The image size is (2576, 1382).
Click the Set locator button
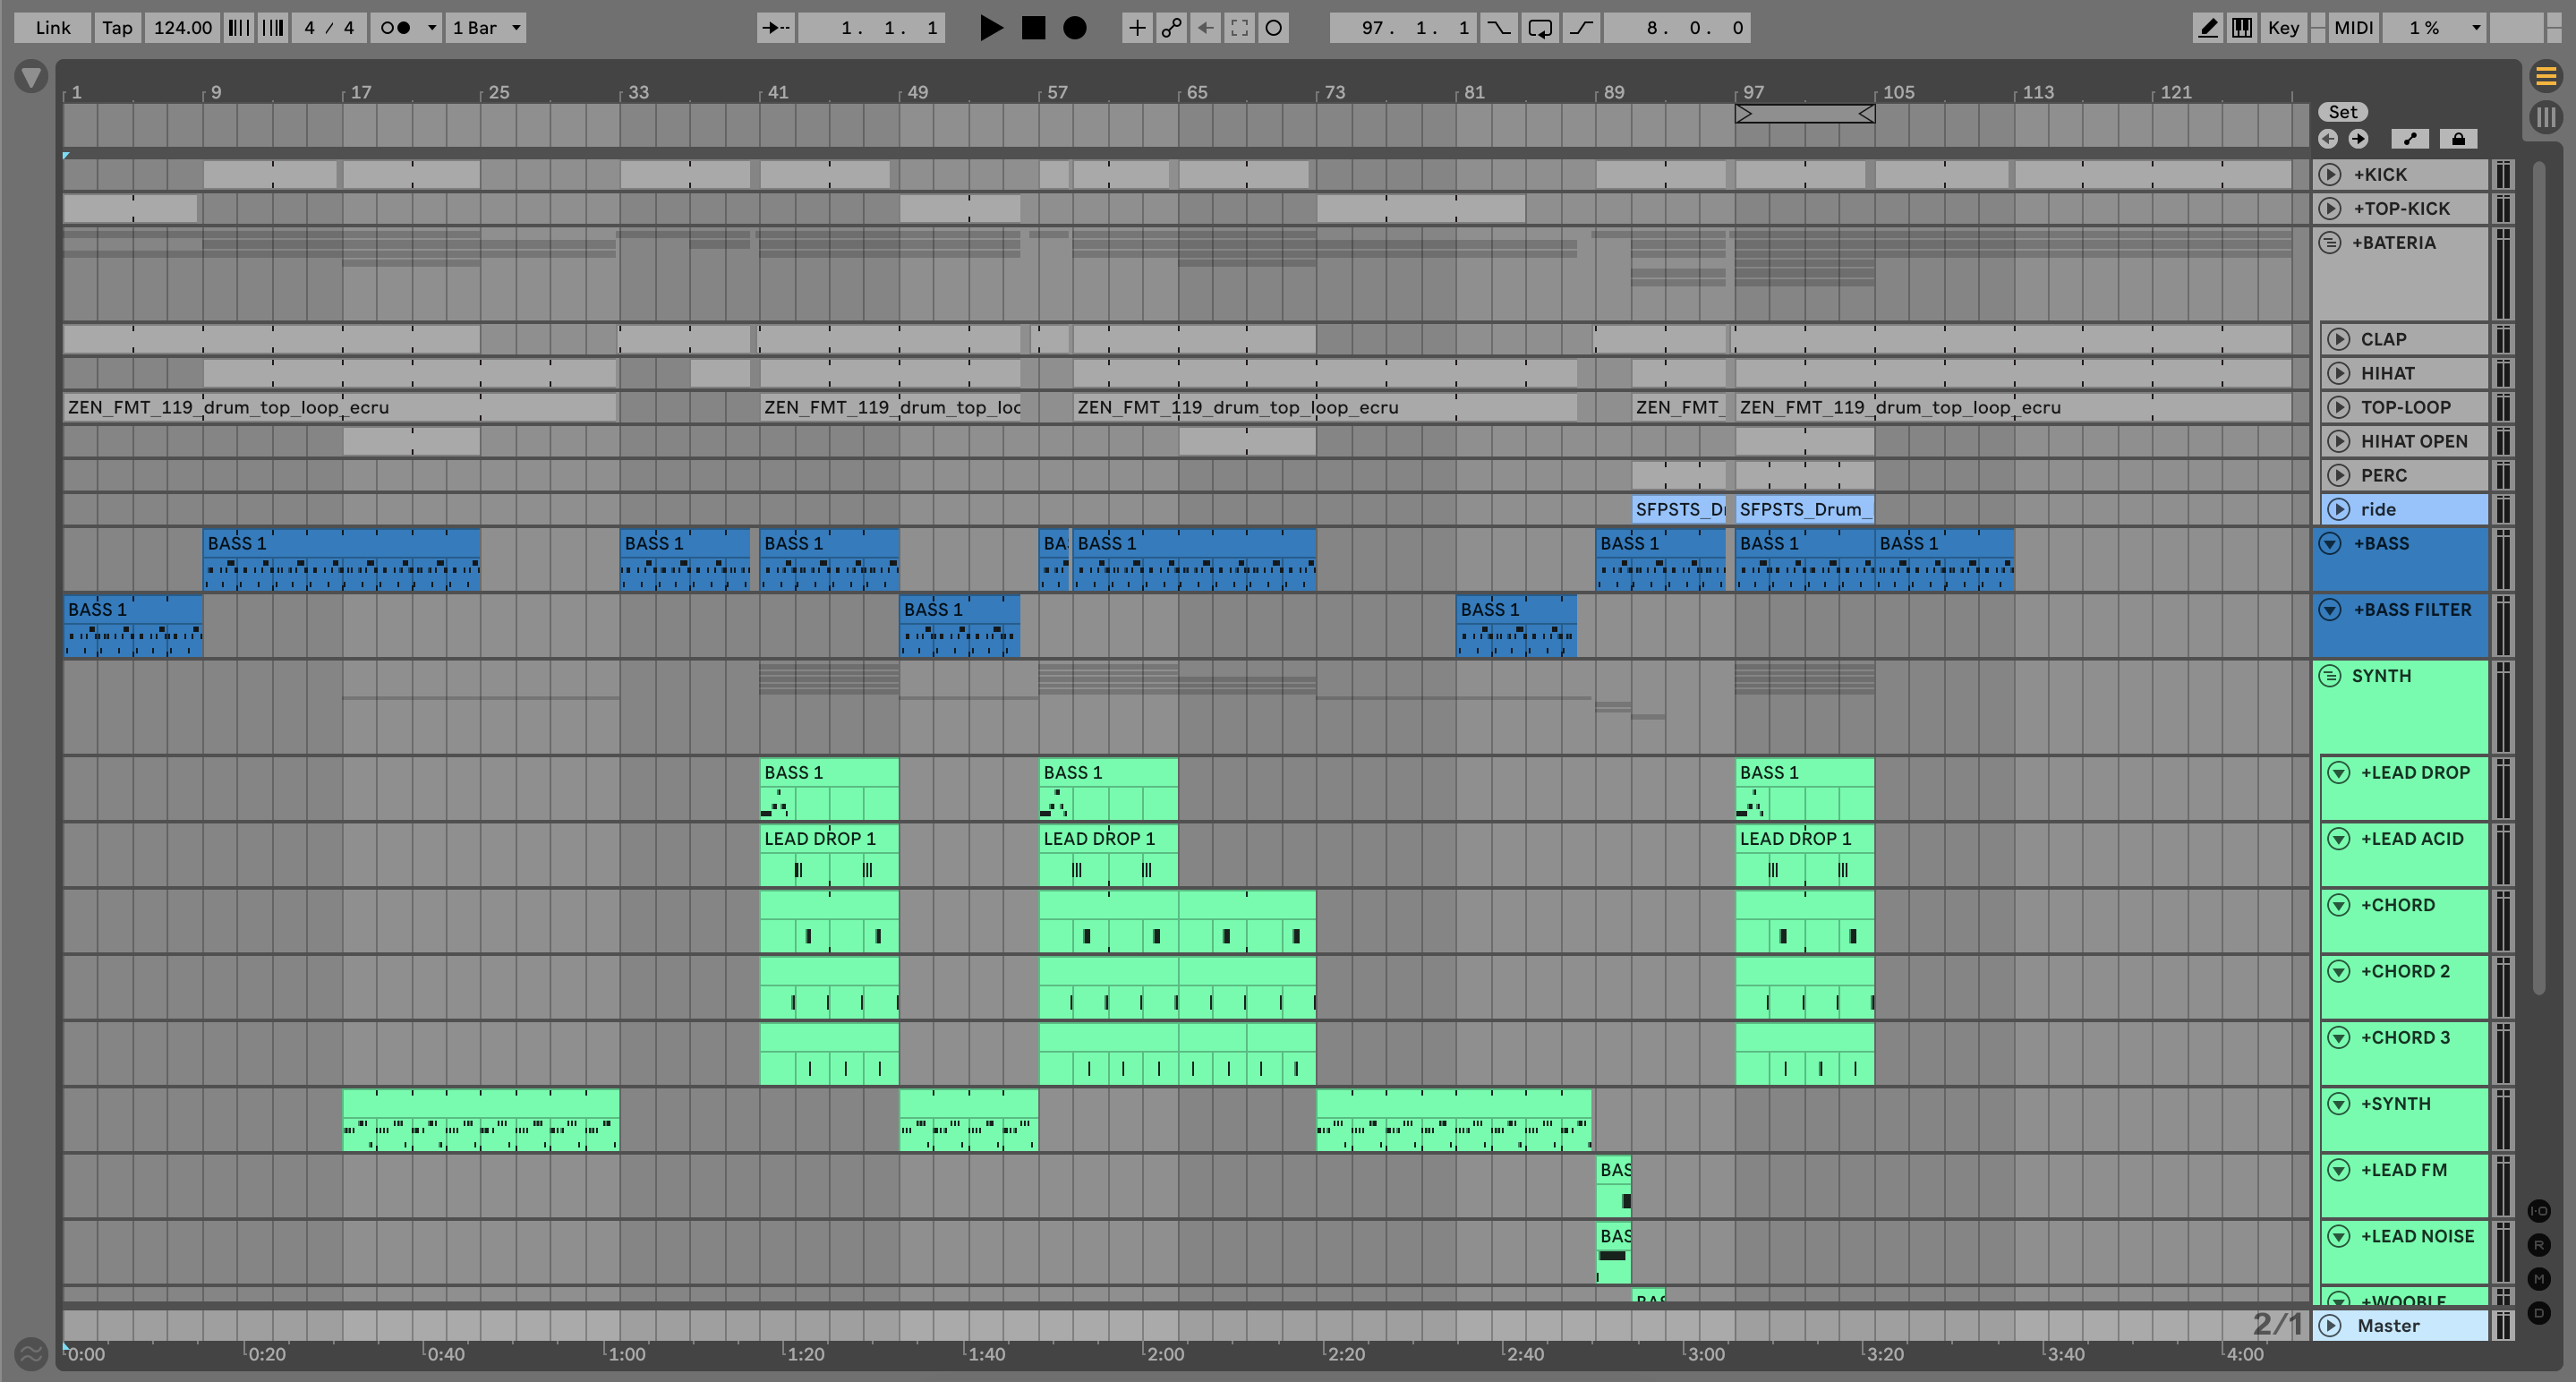click(x=2343, y=112)
